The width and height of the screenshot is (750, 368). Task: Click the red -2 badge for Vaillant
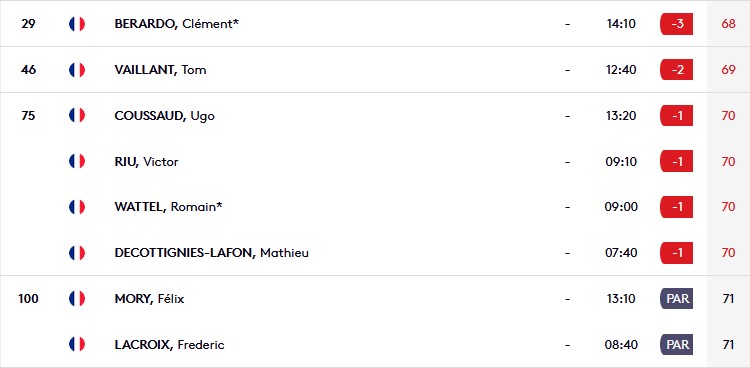click(x=676, y=70)
